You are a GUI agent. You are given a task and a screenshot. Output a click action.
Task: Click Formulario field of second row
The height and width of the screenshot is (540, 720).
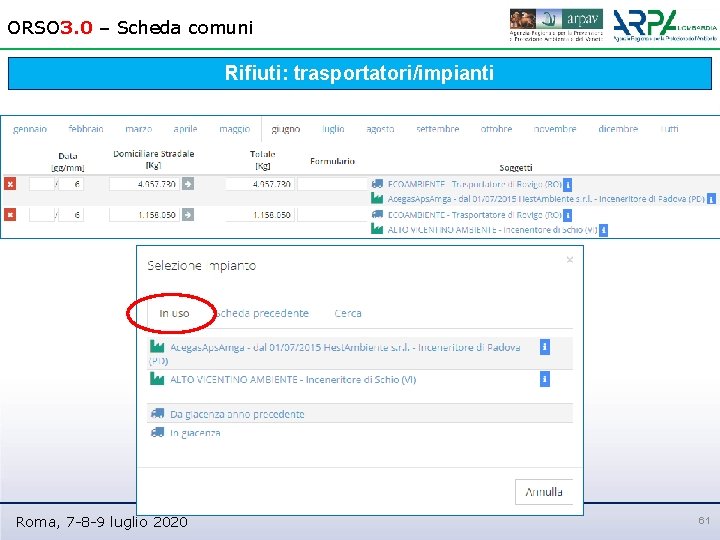332,214
